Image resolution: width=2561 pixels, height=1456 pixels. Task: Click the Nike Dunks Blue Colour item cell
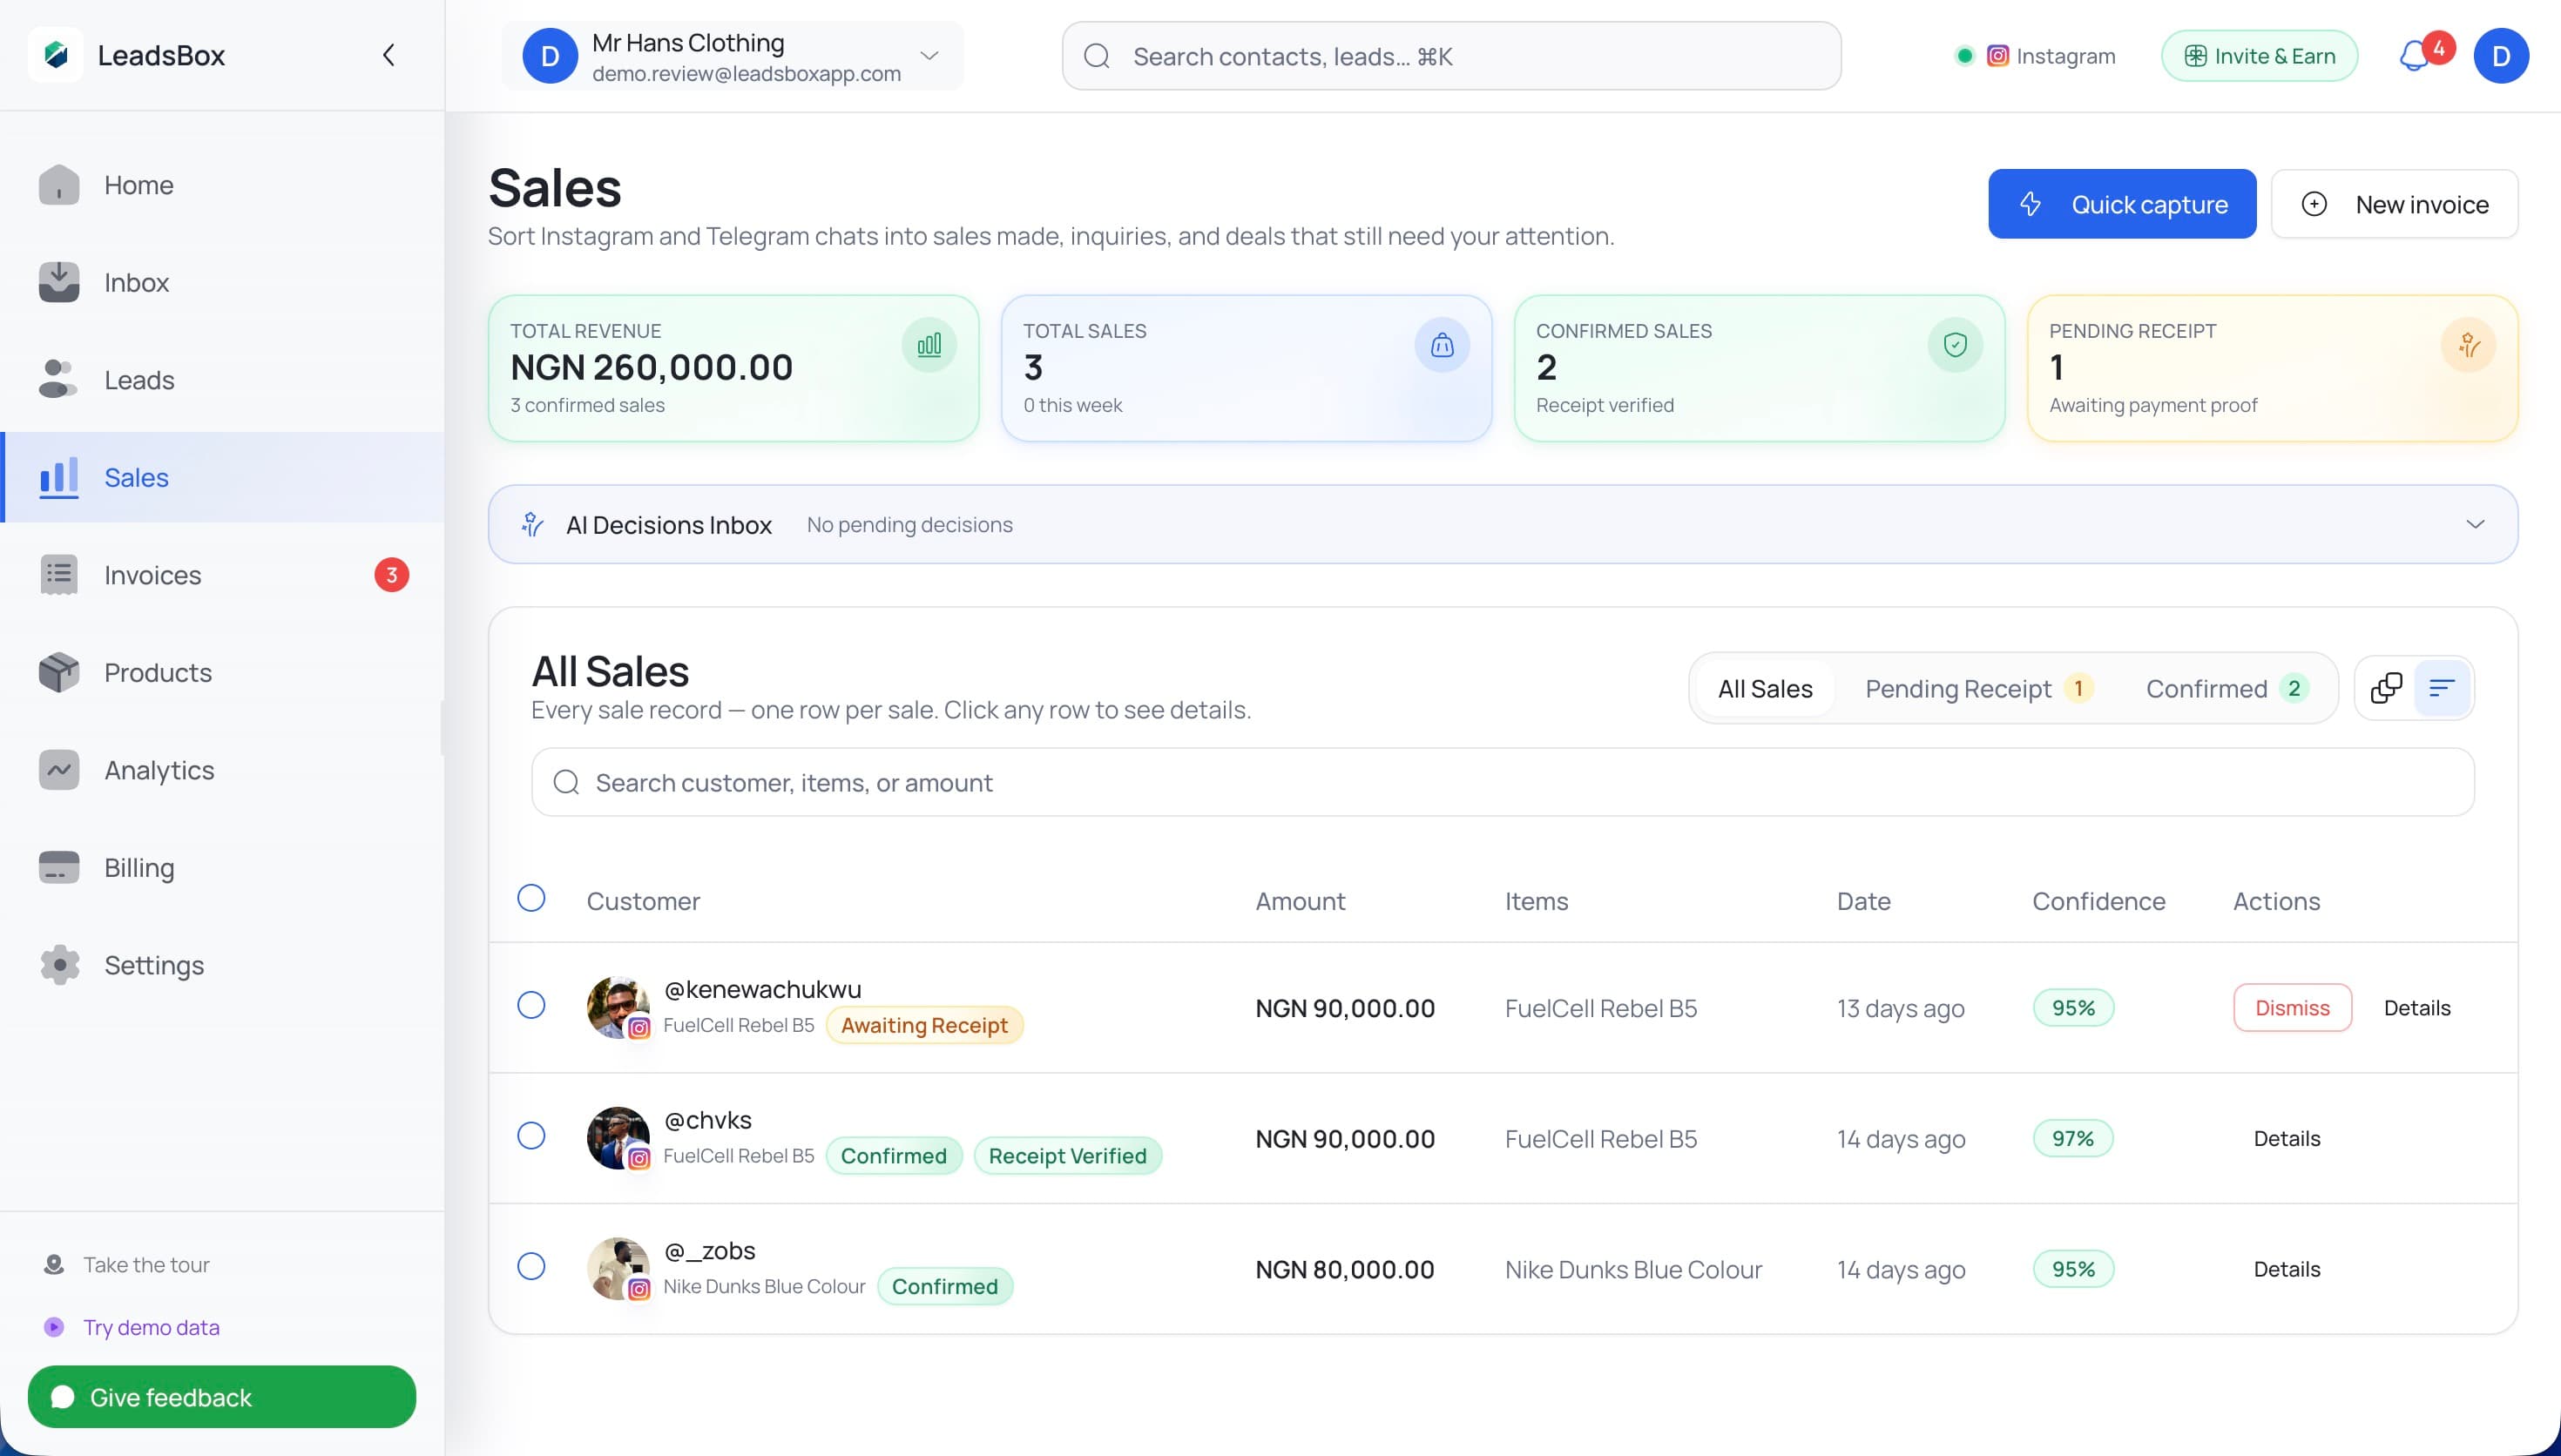1633,1270
